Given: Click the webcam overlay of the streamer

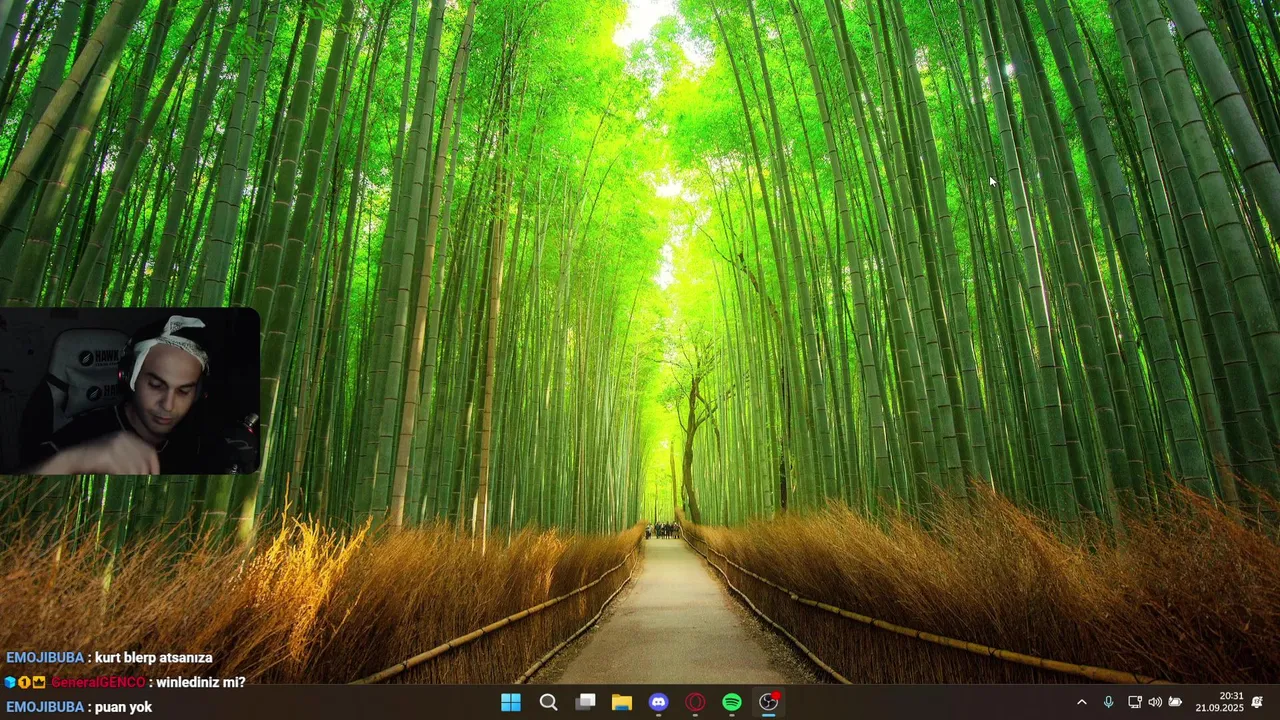Looking at the screenshot, I should pyautogui.click(x=130, y=390).
